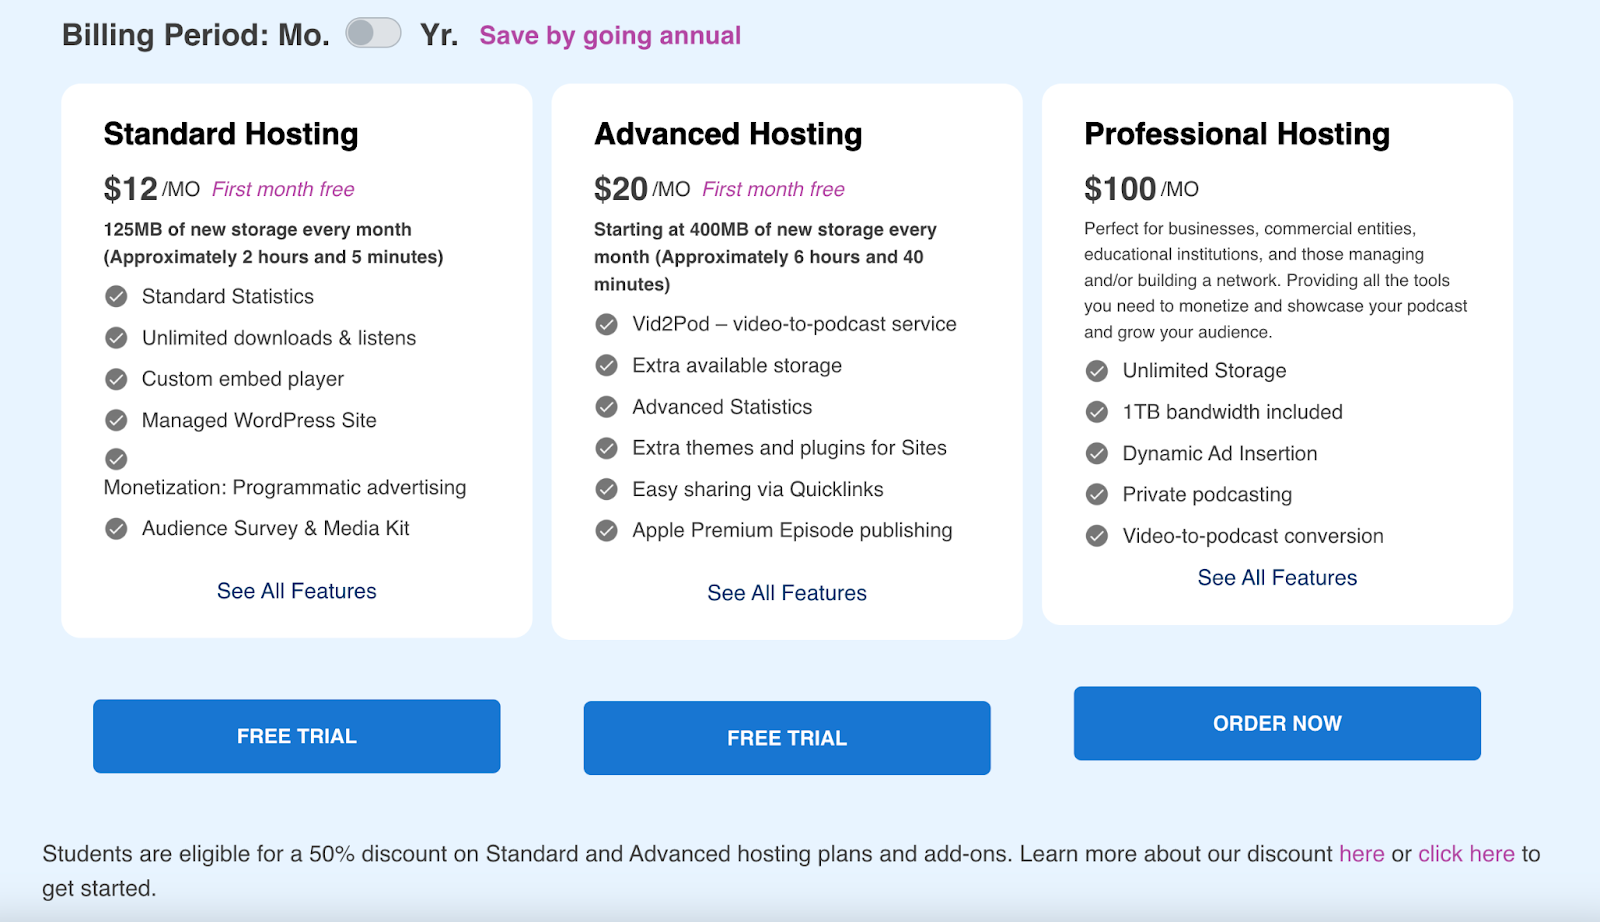This screenshot has height=922, width=1600.
Task: Expand See All Features under Standard Hosting
Action: (x=296, y=590)
